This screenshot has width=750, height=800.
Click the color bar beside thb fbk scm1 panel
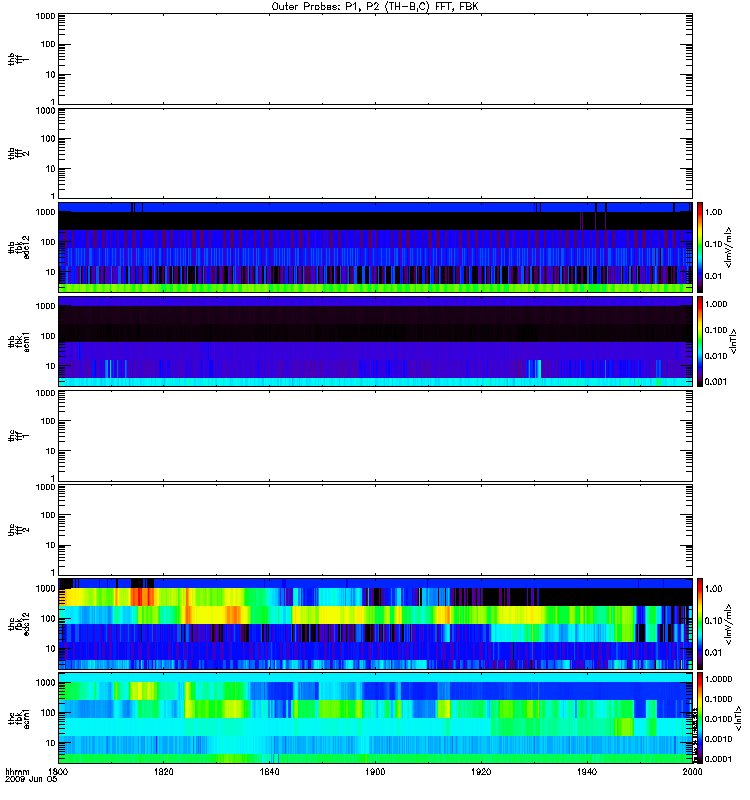click(x=700, y=341)
